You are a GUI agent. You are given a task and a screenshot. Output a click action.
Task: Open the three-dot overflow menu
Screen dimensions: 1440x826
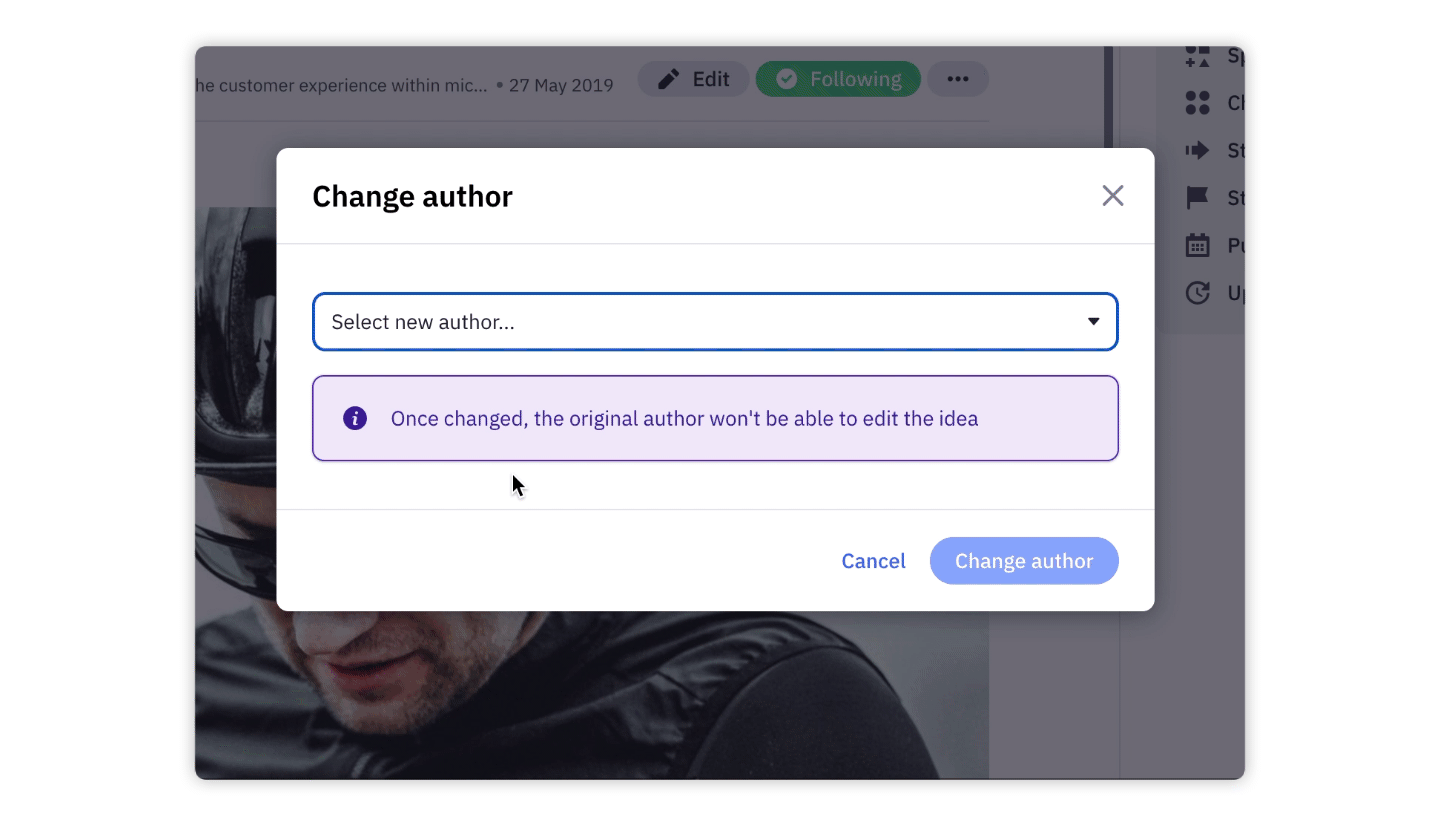coord(957,78)
